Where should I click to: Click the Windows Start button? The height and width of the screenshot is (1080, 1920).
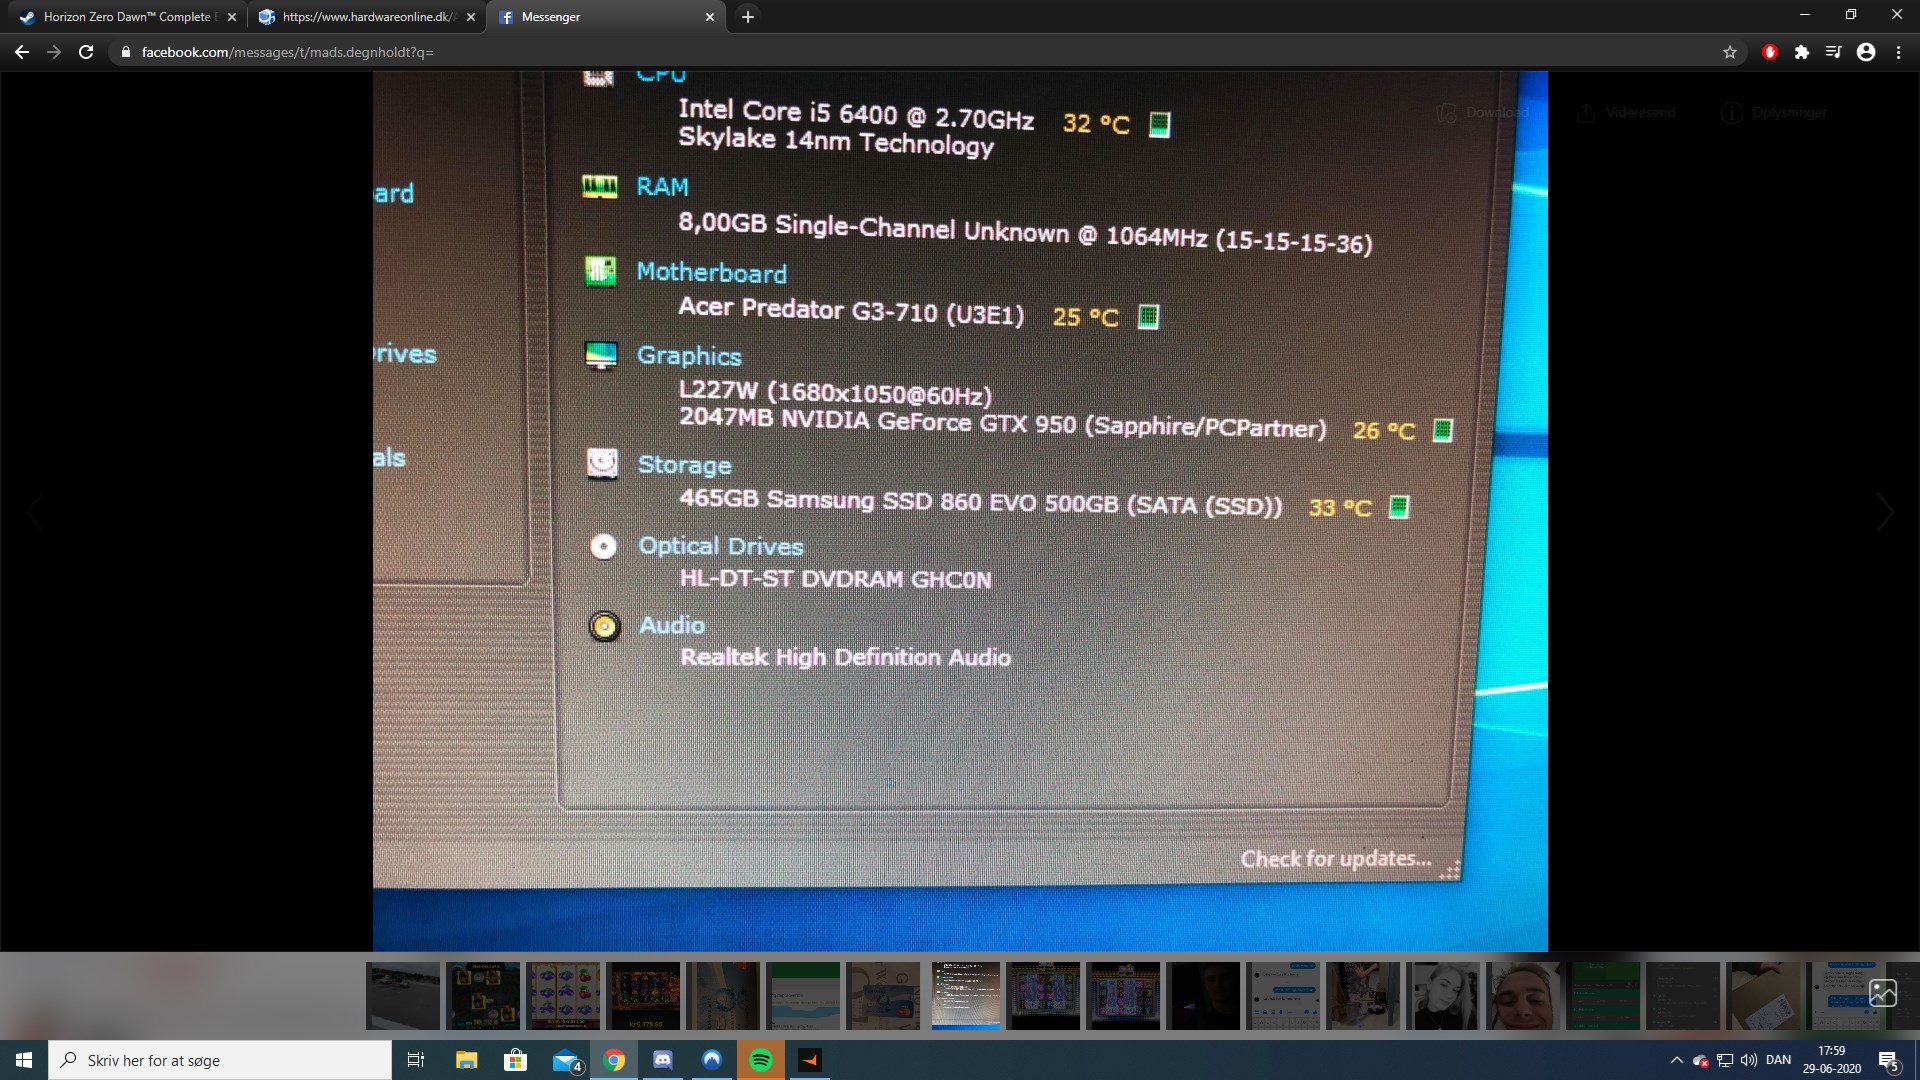24,1060
